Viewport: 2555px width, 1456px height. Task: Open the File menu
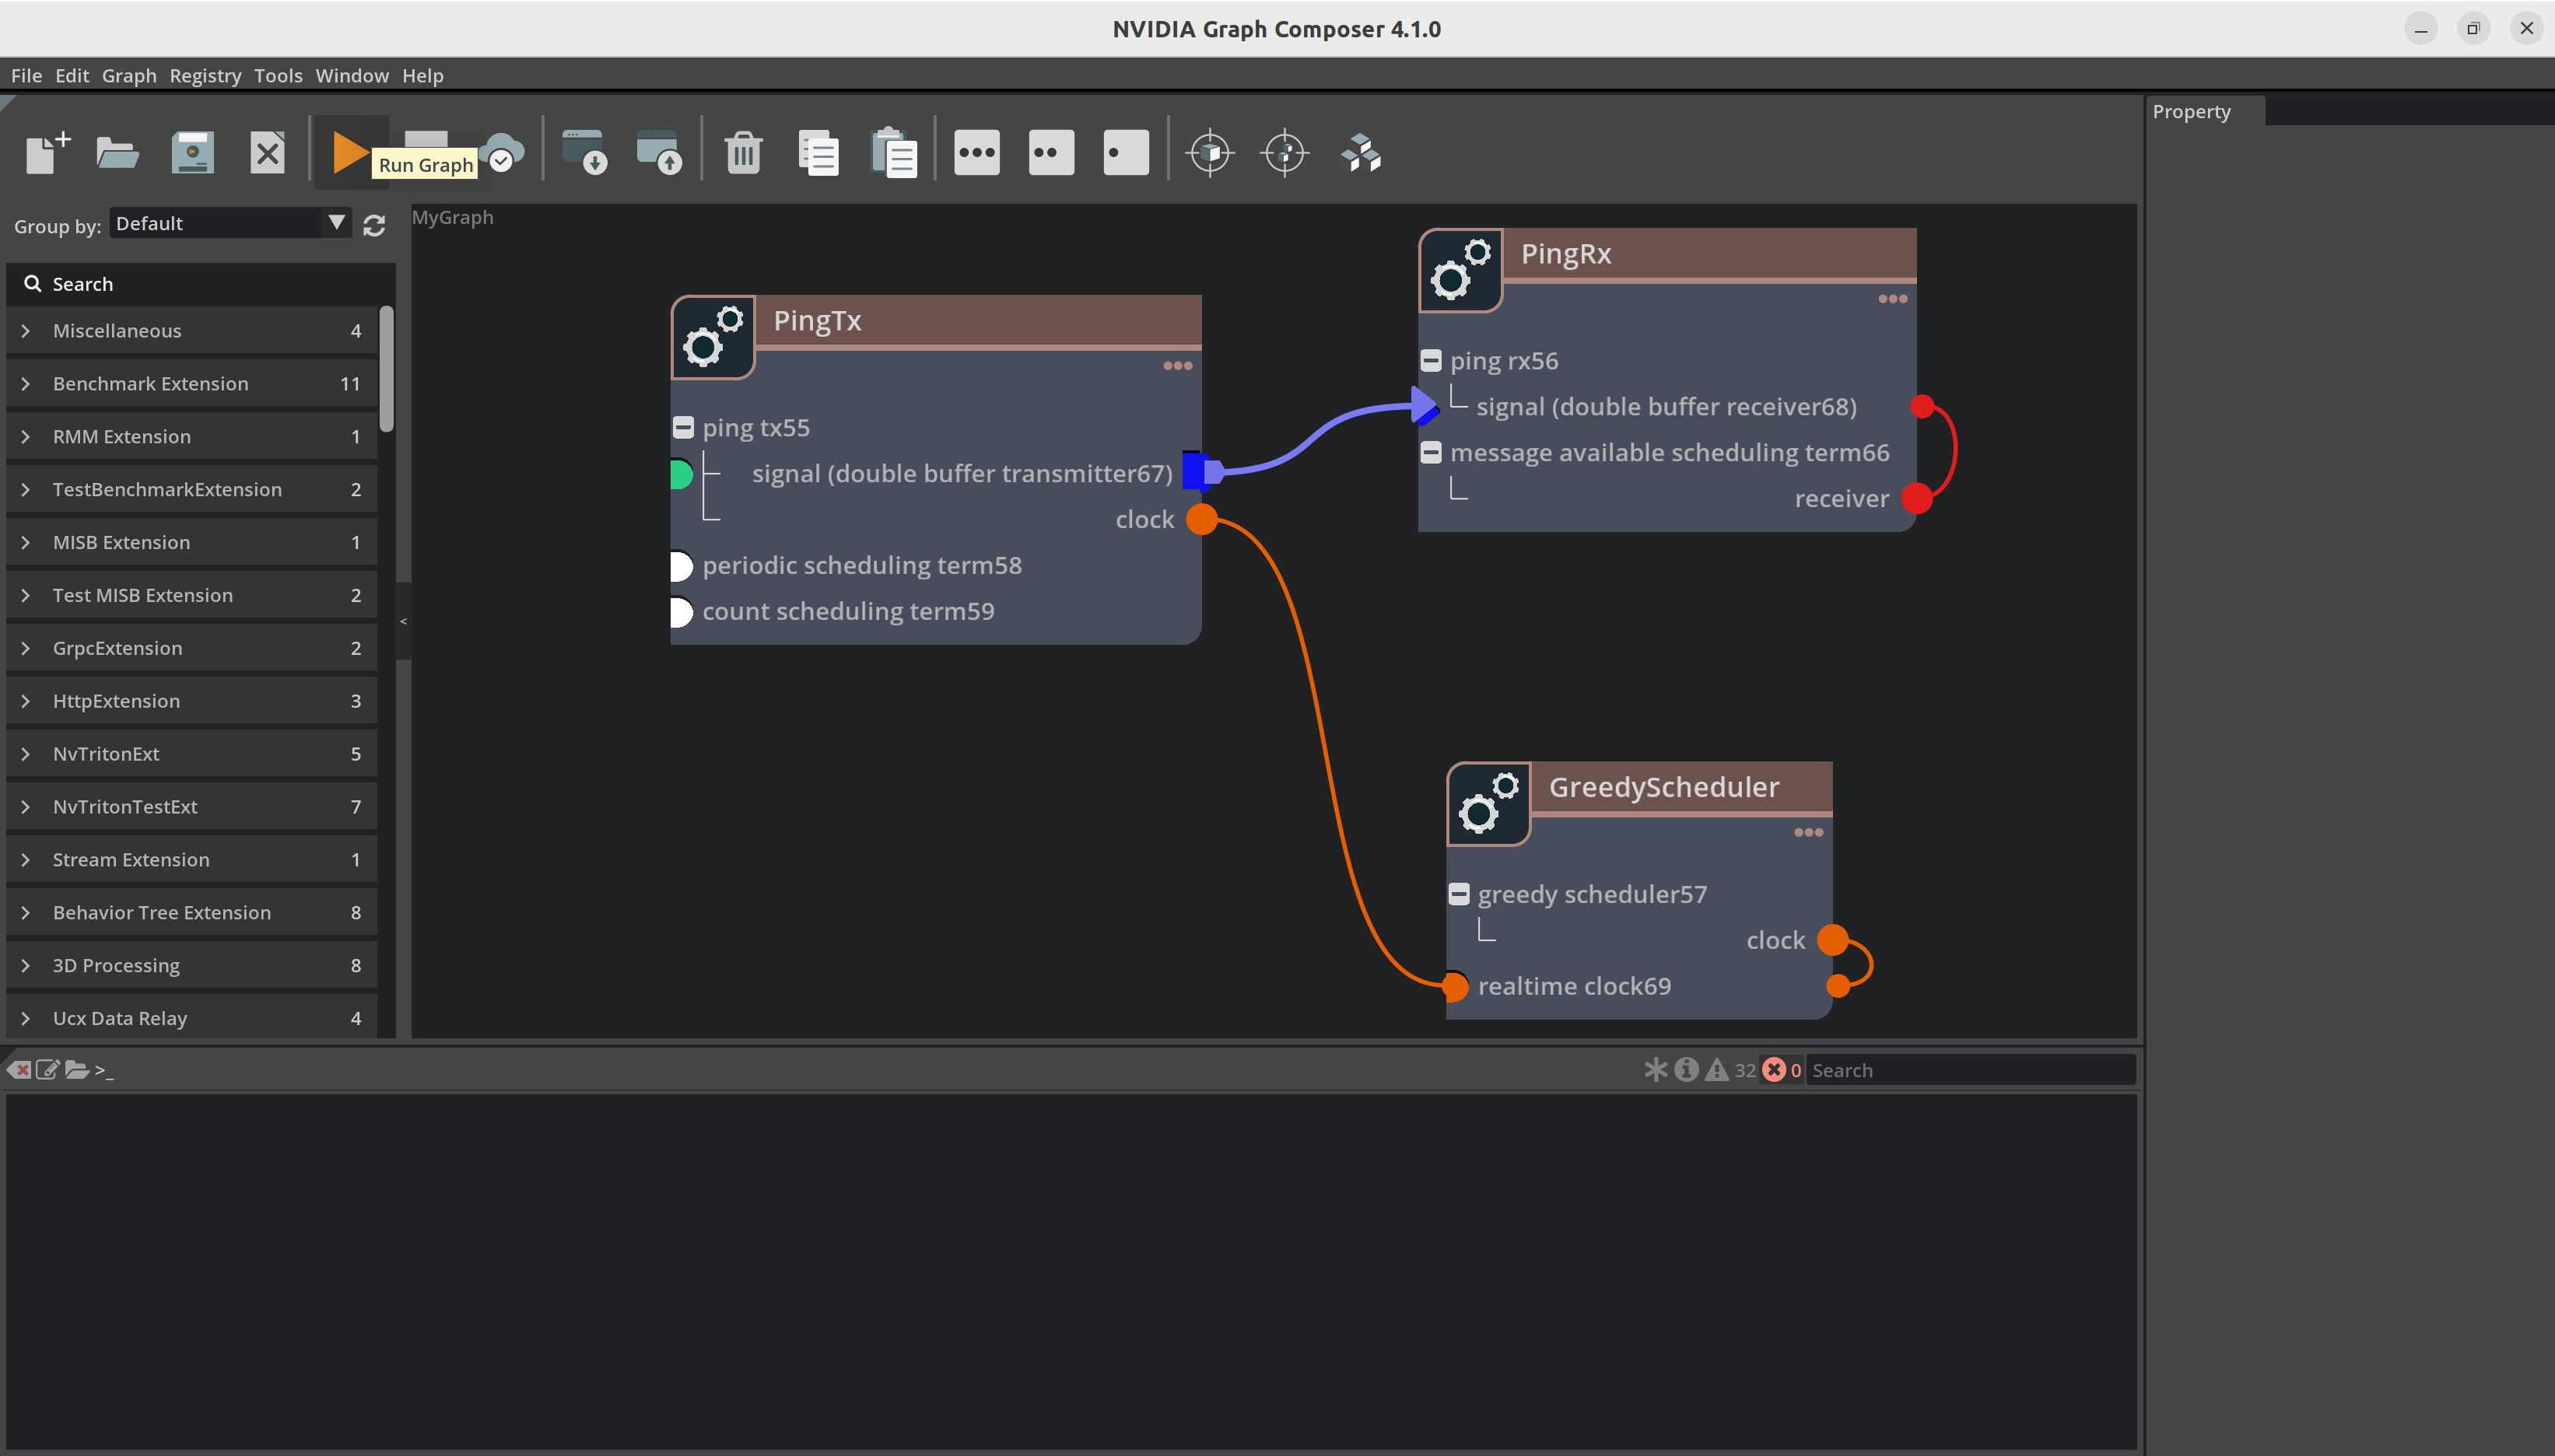pyautogui.click(x=26, y=75)
